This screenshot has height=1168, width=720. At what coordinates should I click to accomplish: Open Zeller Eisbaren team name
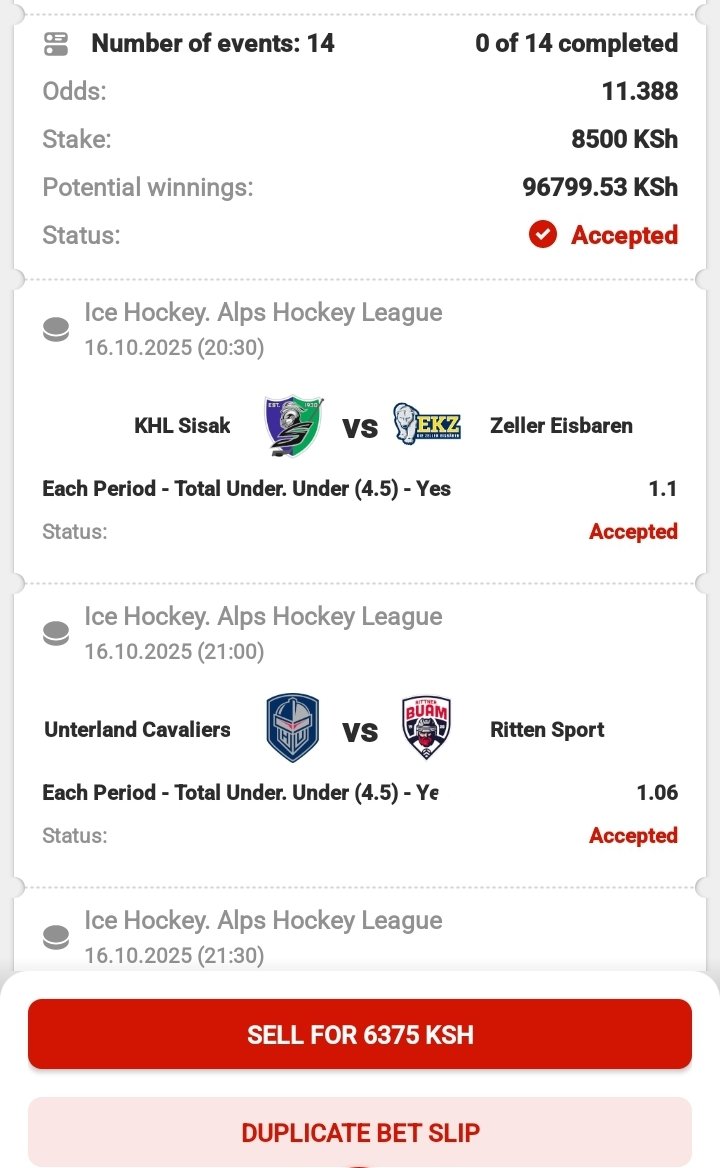click(x=561, y=426)
